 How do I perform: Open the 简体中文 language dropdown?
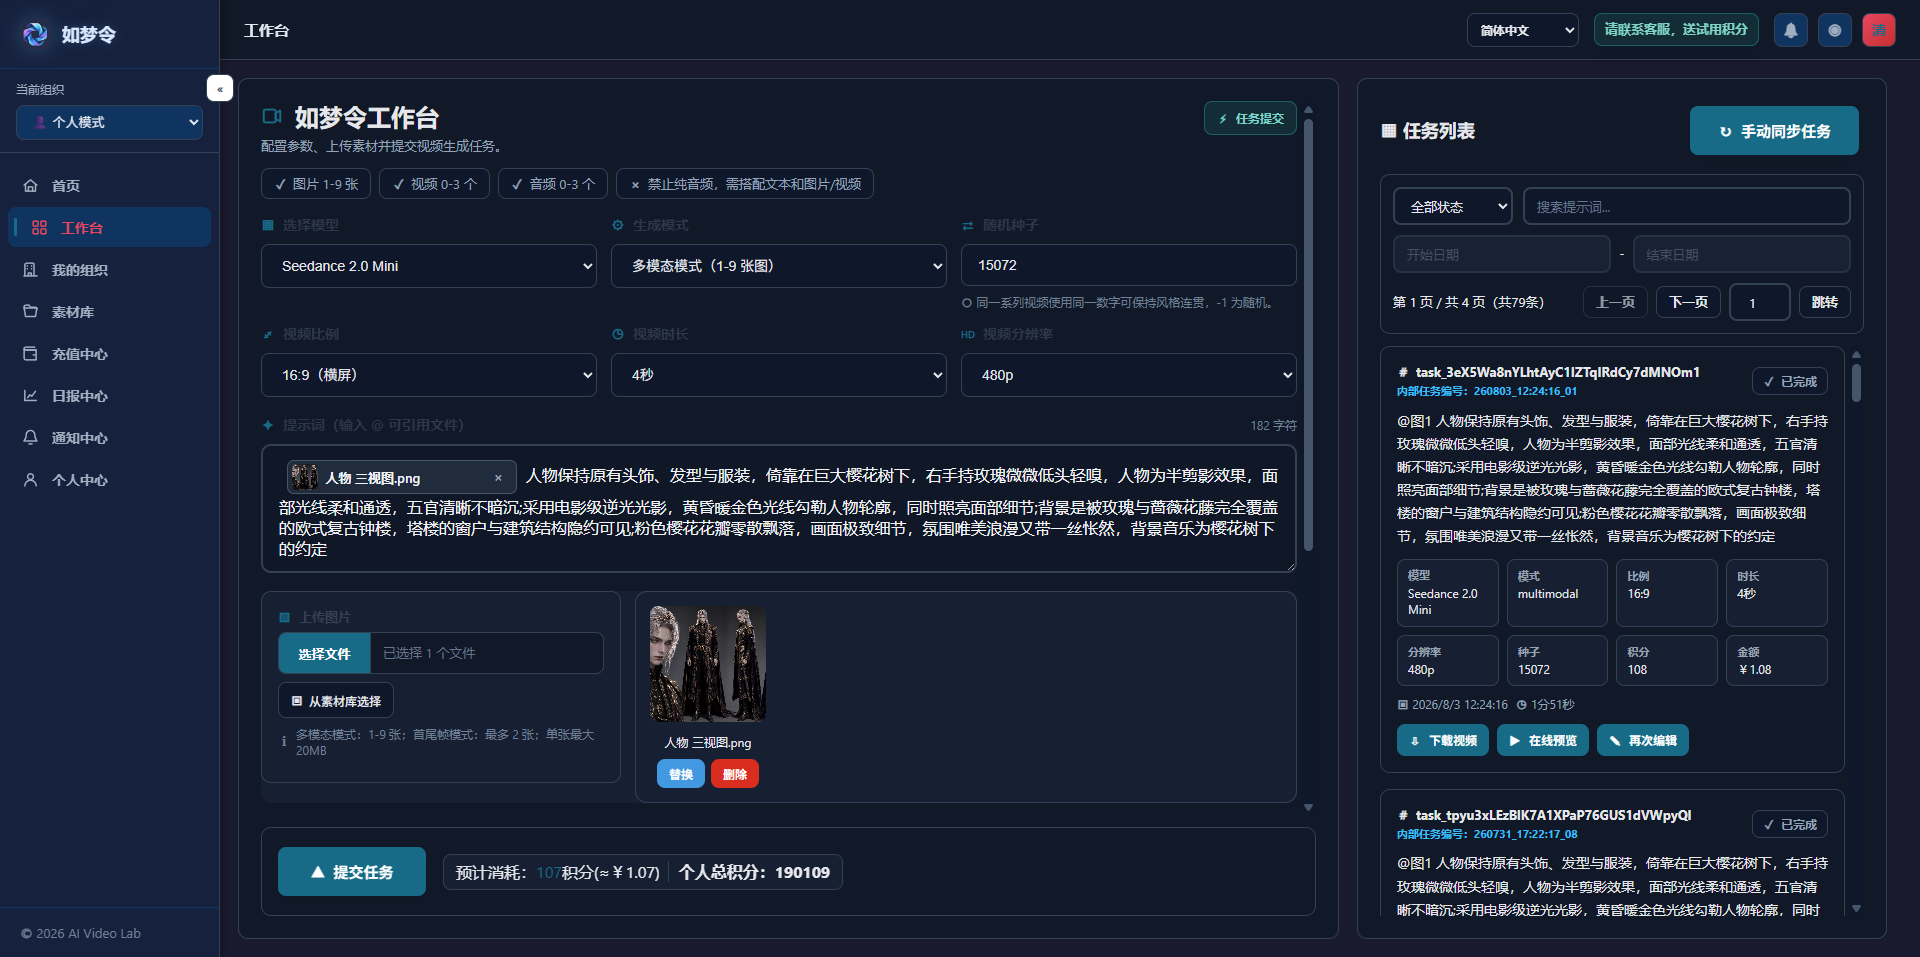[x=1523, y=30]
